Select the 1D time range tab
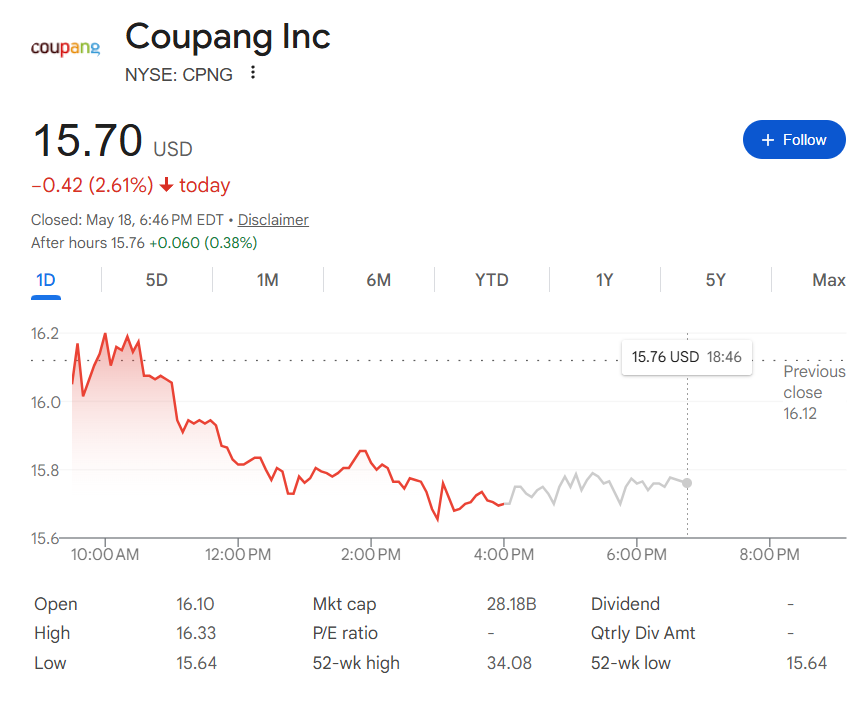855x704 pixels. click(46, 280)
